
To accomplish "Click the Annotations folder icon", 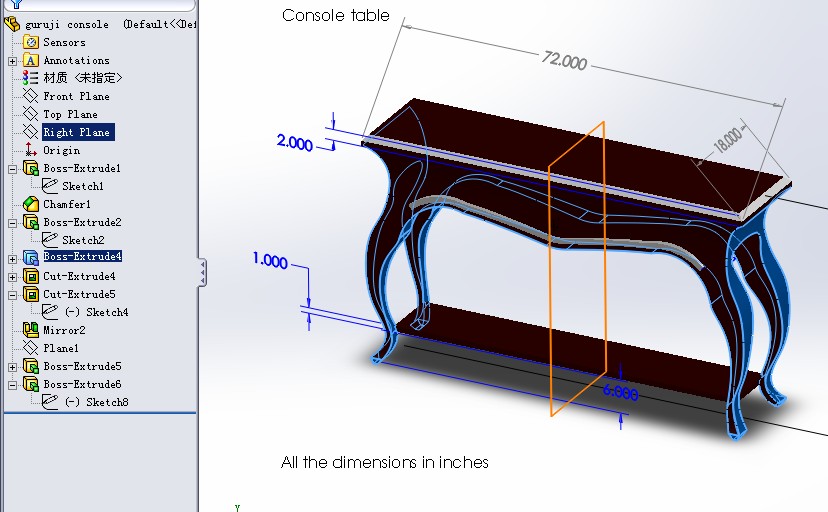I will coord(31,60).
